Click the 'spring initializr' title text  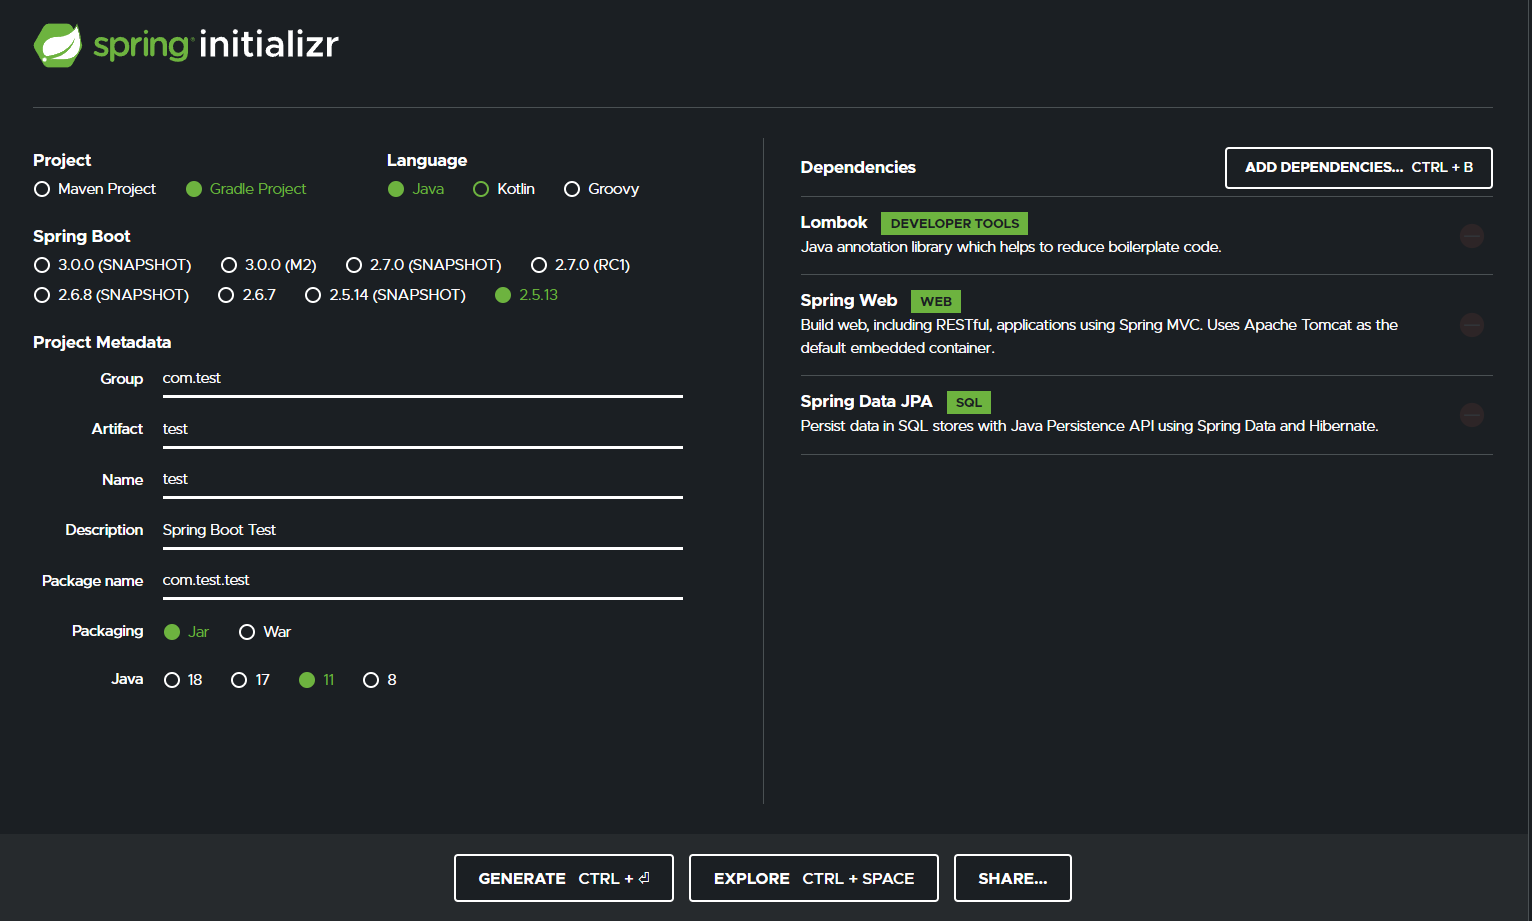[x=216, y=44]
